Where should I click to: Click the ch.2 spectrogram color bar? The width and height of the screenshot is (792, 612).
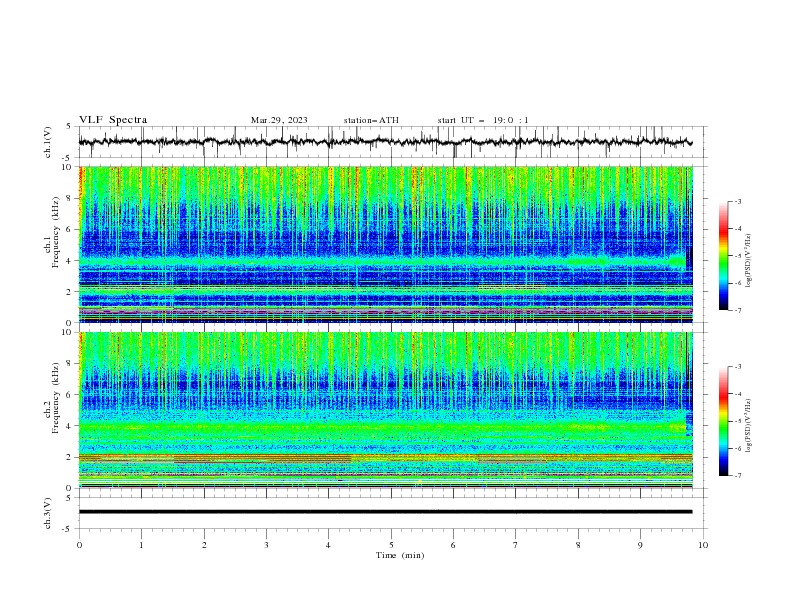coord(723,421)
